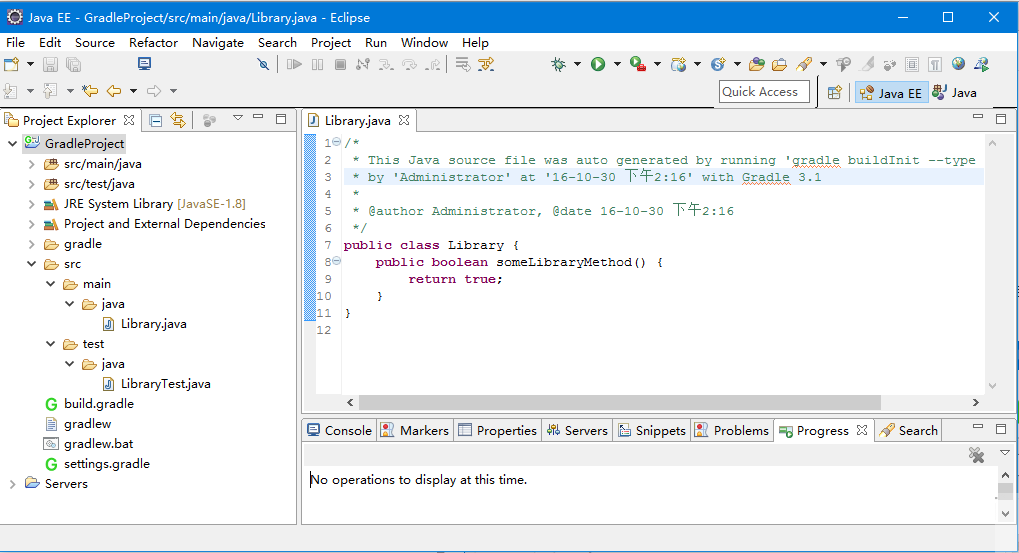
Task: Select Library.java in the tree
Action: (x=153, y=324)
